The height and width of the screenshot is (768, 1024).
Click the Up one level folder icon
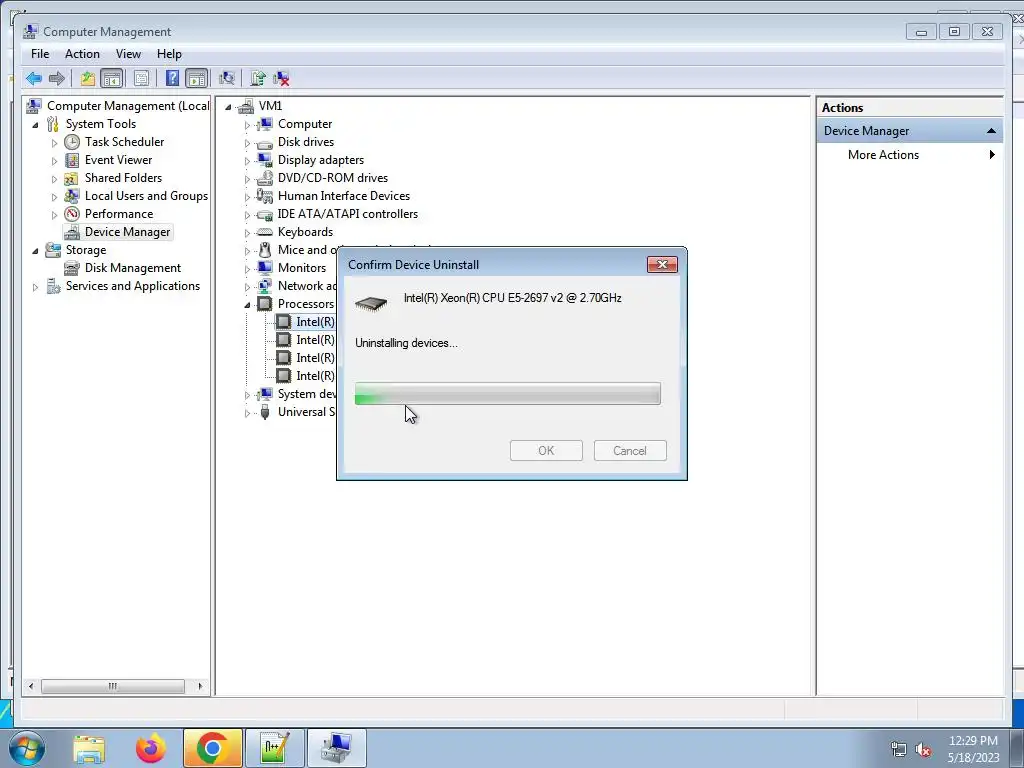point(88,78)
